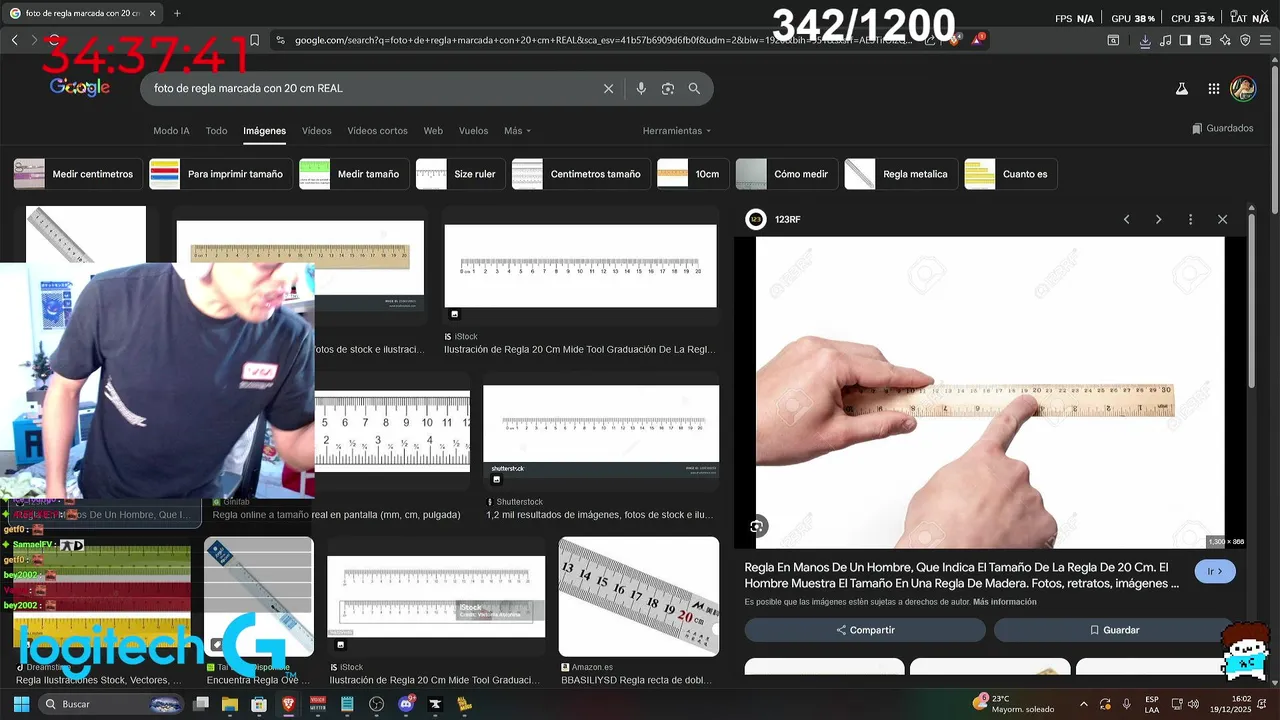
Task: Submit search with the magnifier icon
Action: tap(694, 89)
